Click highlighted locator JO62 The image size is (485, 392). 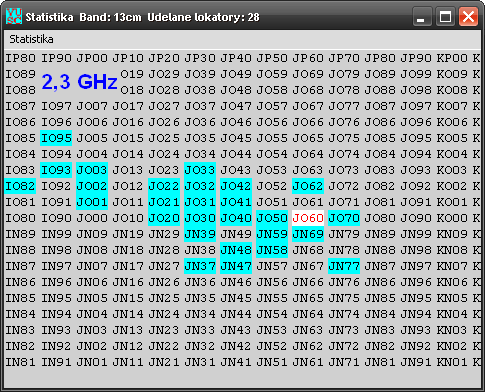(308, 186)
